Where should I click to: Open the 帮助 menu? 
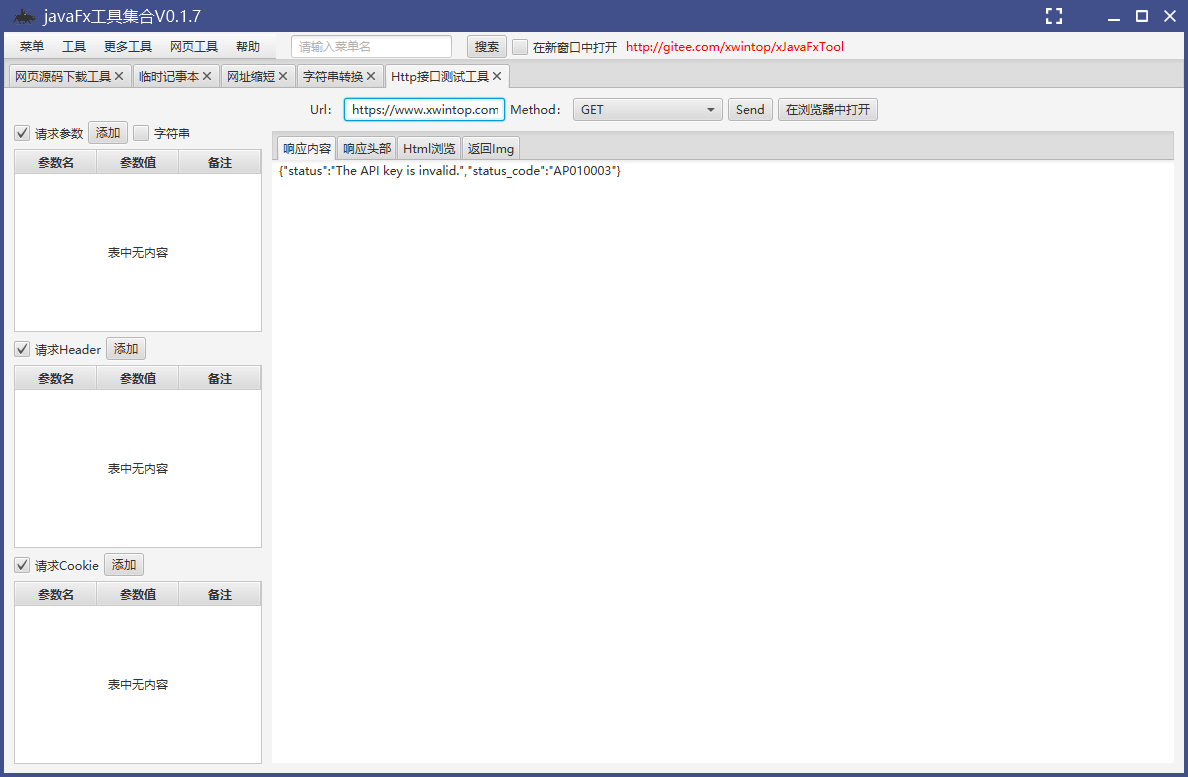coord(248,47)
